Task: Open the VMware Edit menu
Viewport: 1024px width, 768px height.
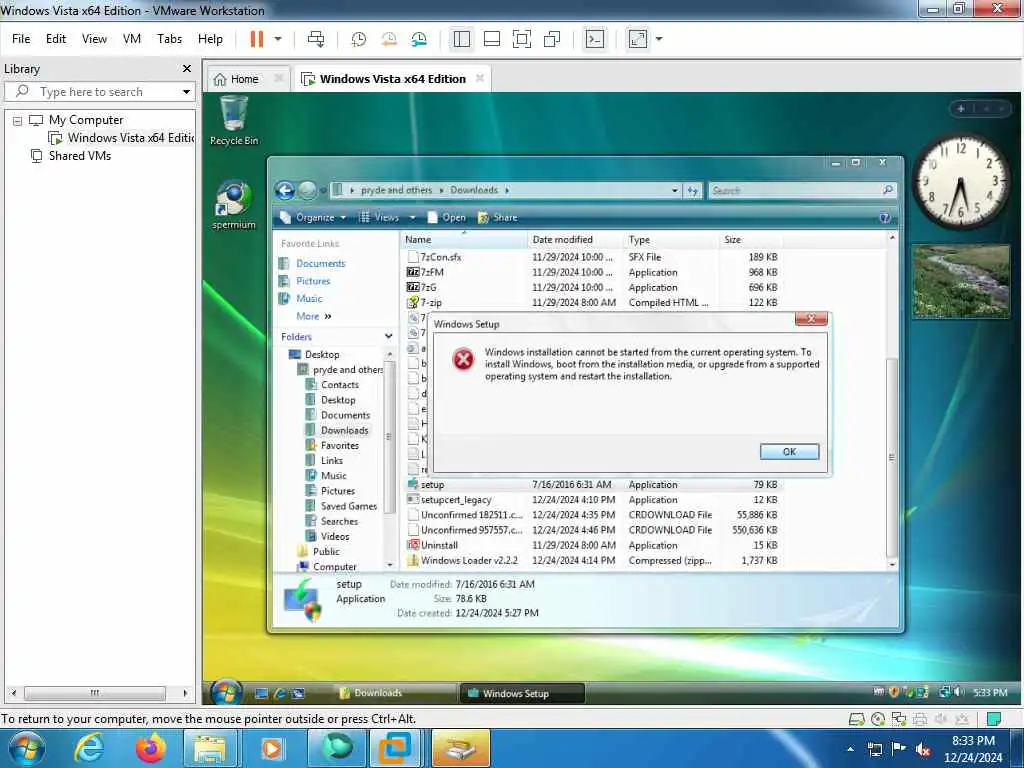Action: click(x=56, y=39)
